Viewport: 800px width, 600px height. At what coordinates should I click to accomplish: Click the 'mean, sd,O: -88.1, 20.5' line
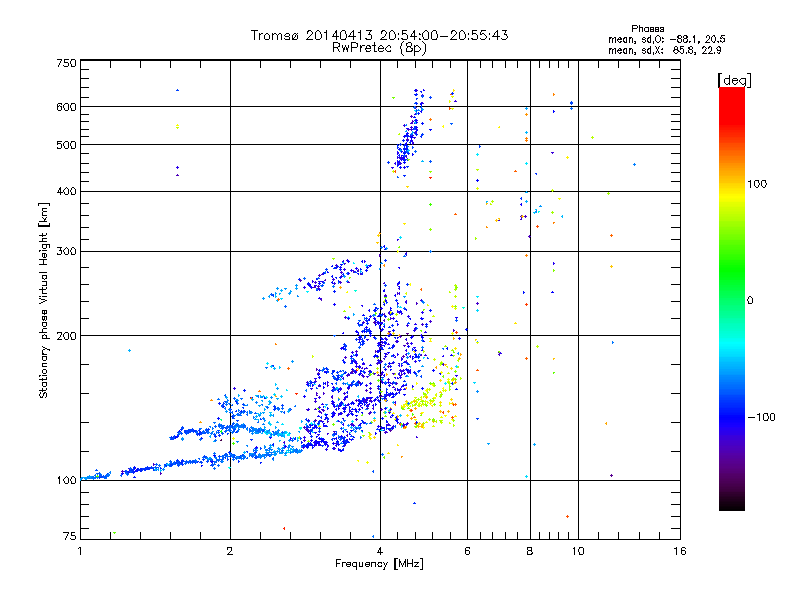pyautogui.click(x=666, y=39)
